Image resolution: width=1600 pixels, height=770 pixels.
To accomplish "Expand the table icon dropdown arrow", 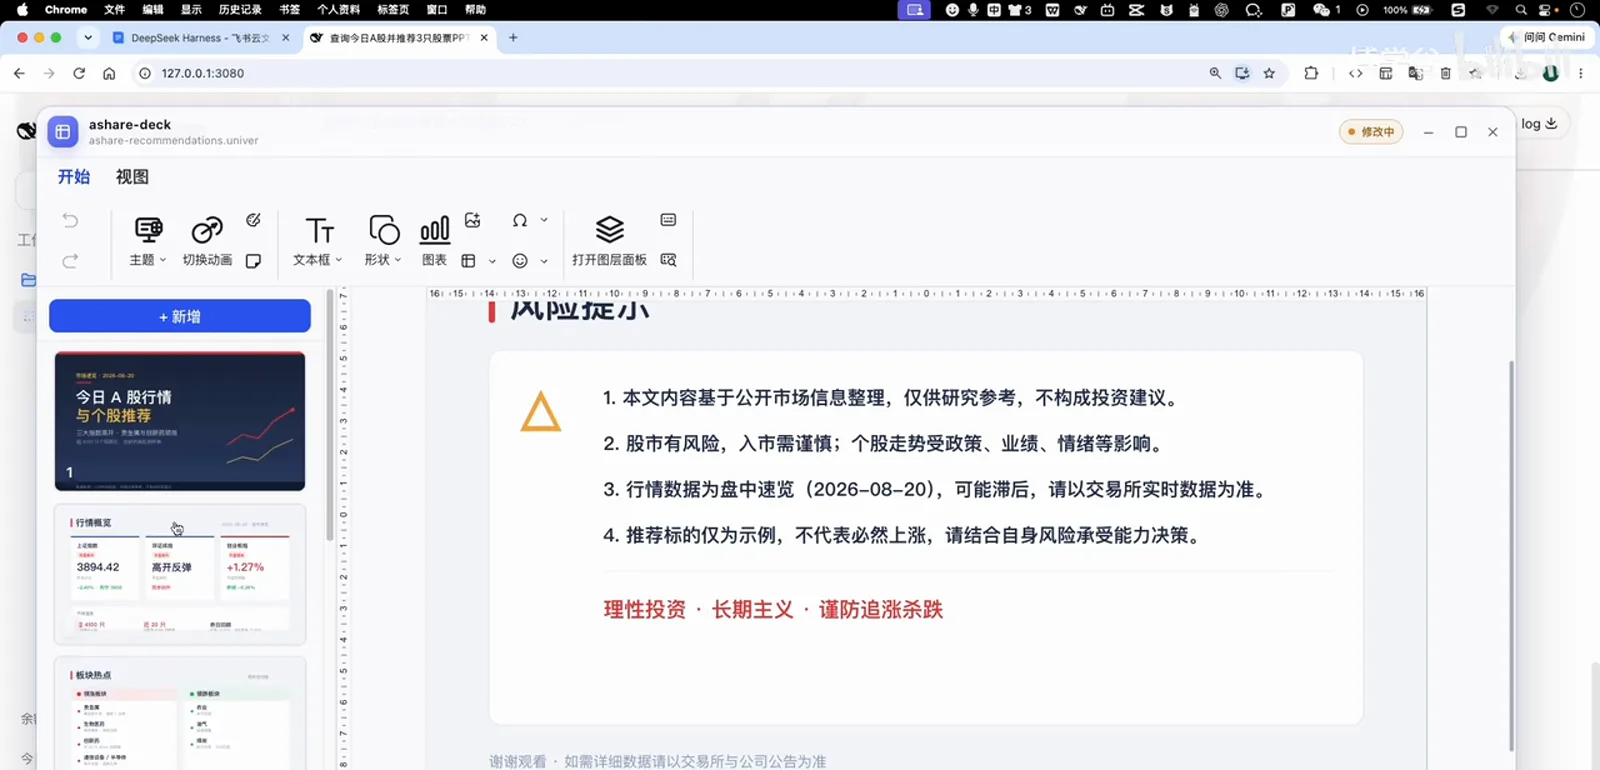I will pos(492,261).
